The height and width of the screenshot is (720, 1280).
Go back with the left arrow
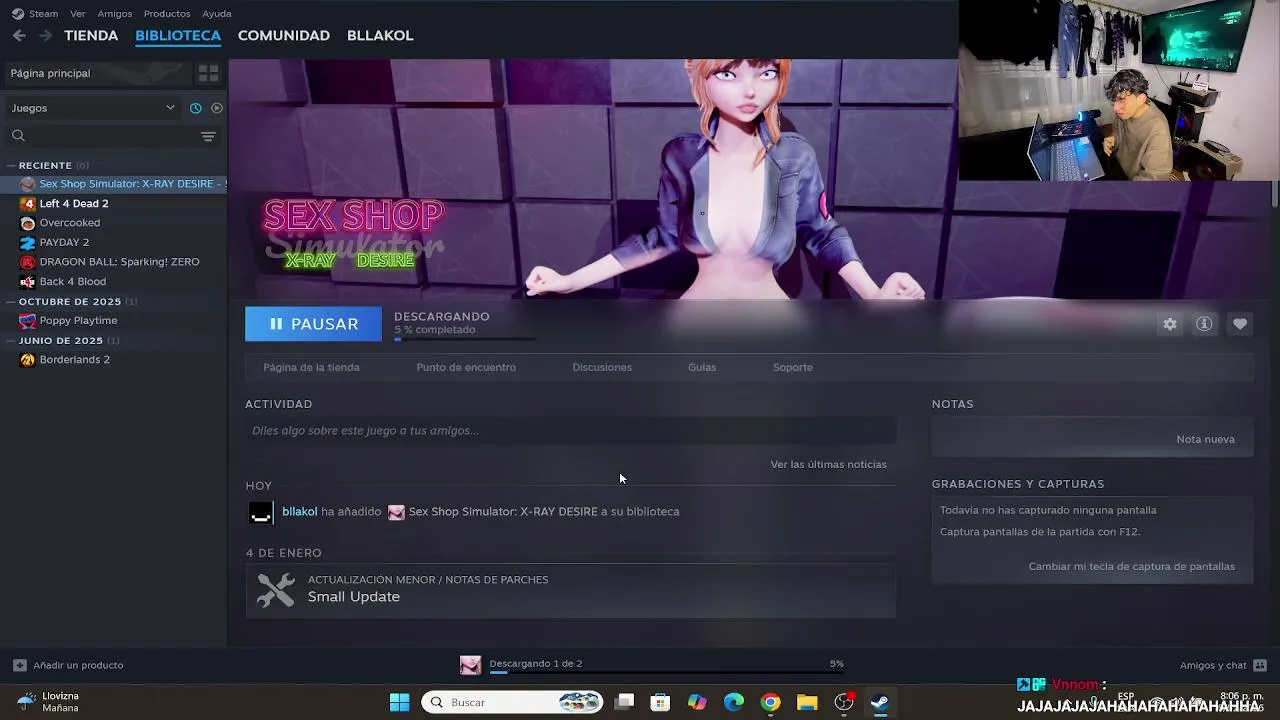(x=19, y=35)
